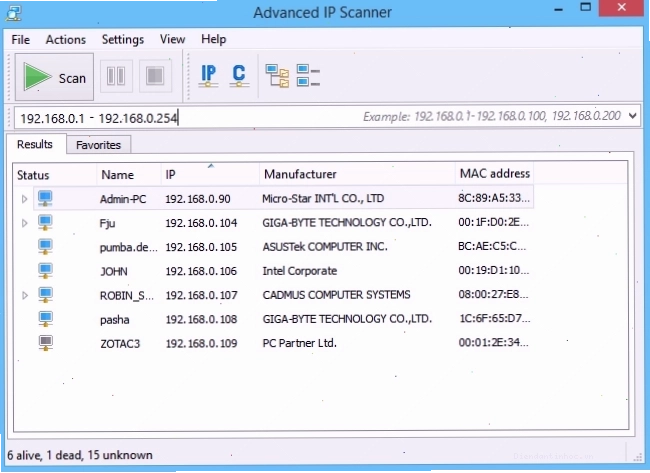The height and width of the screenshot is (473, 650).
Task: Open the Settings menu
Action: (x=123, y=39)
